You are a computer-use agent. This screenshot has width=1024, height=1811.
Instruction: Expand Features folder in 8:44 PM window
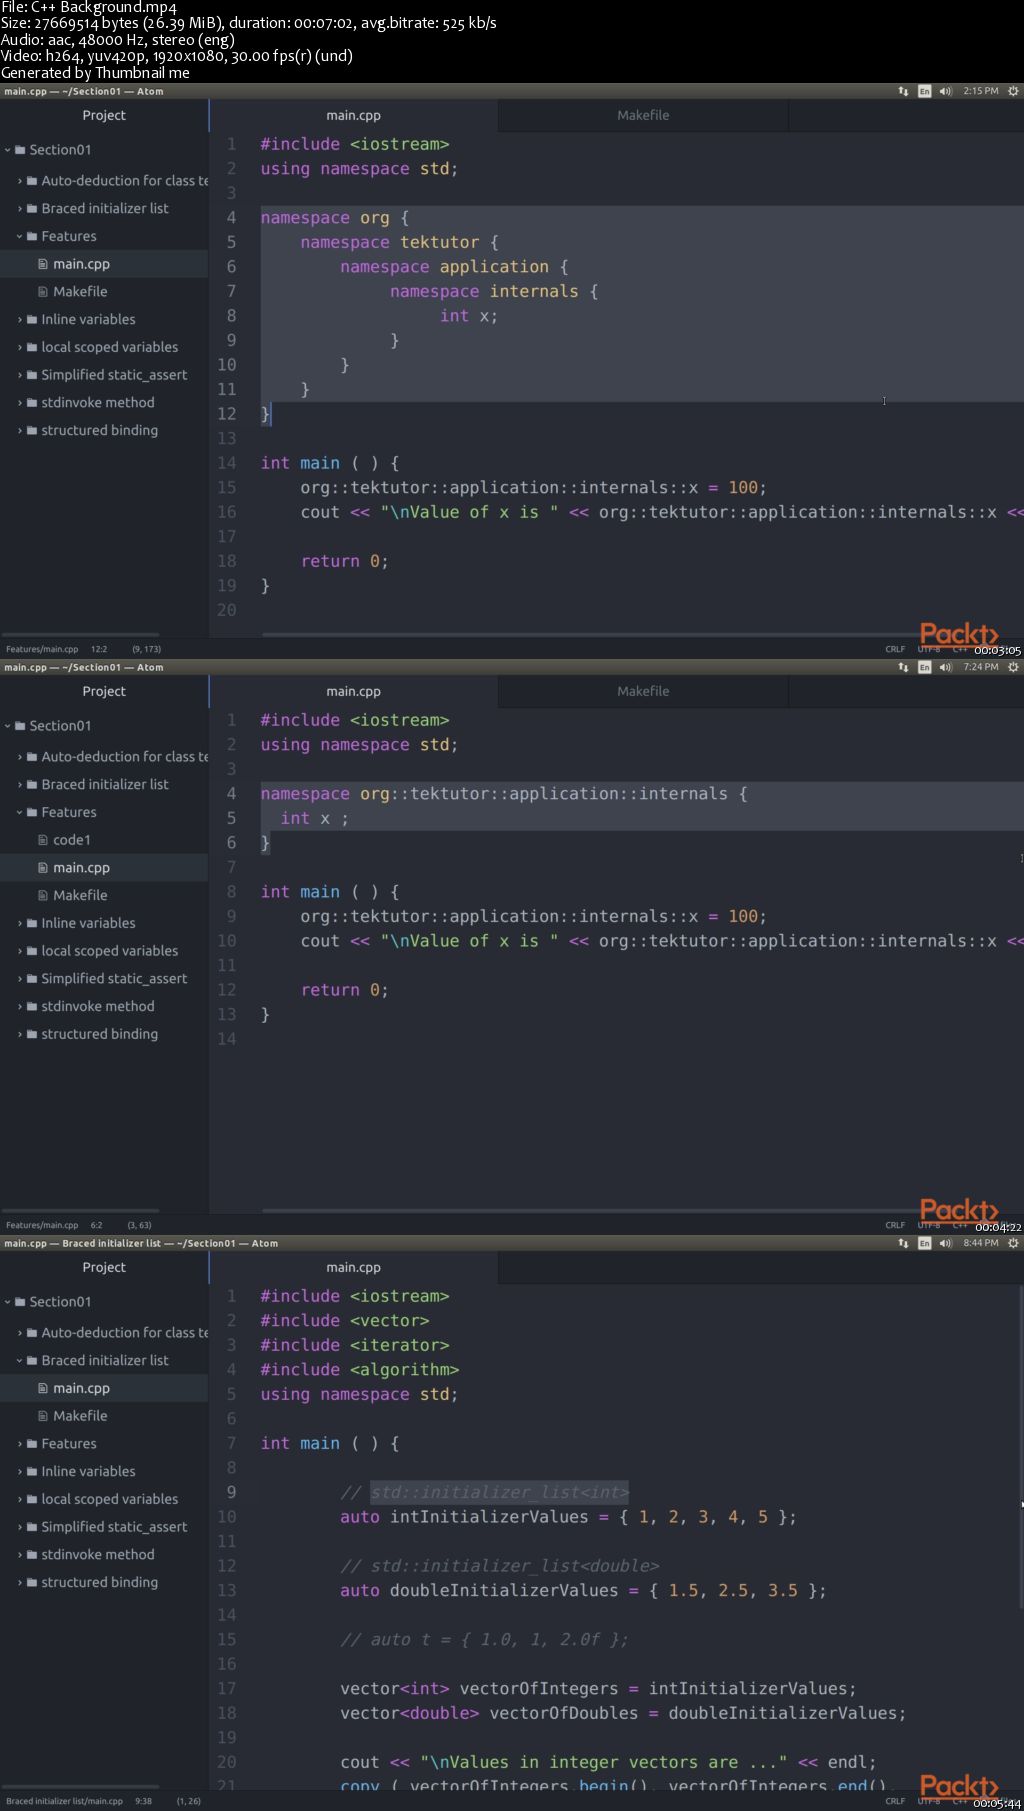pyautogui.click(x=20, y=1443)
